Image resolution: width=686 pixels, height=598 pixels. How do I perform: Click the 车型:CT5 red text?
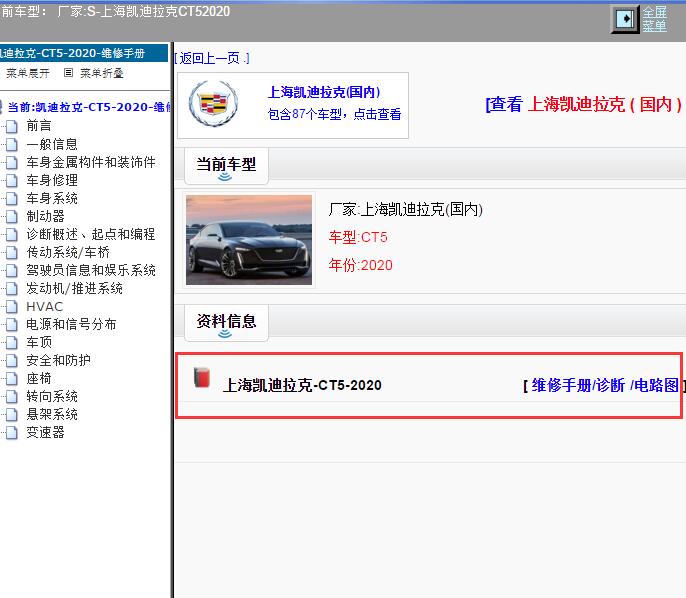click(x=358, y=238)
